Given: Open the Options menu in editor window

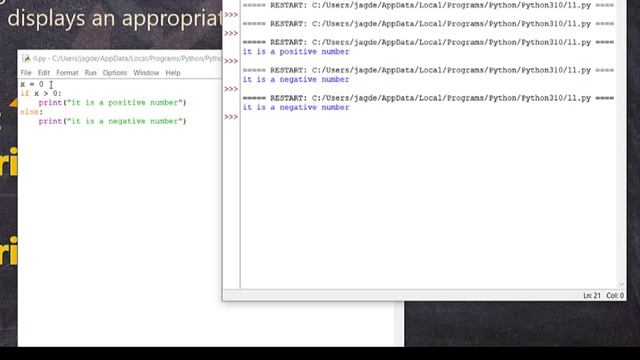Looking at the screenshot, I should [x=115, y=73].
